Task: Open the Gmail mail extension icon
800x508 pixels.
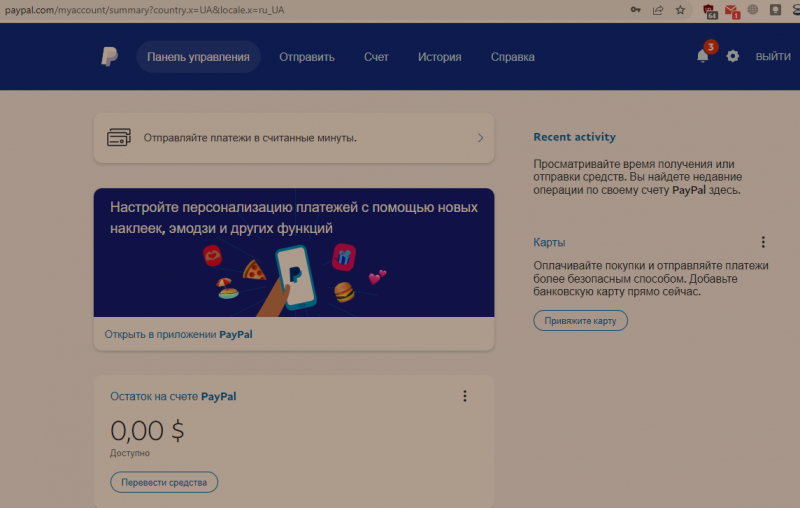Action: 732,10
